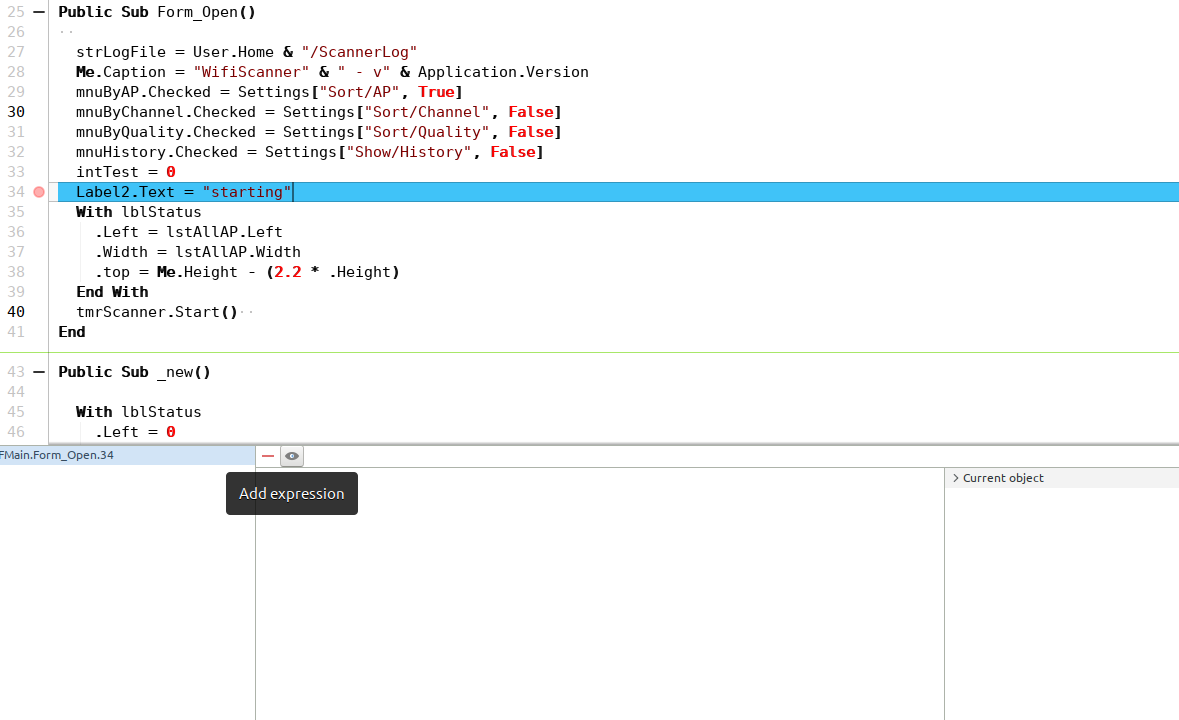The height and width of the screenshot is (720, 1179).
Task: Click line number 27 in the gutter
Action: 16,52
